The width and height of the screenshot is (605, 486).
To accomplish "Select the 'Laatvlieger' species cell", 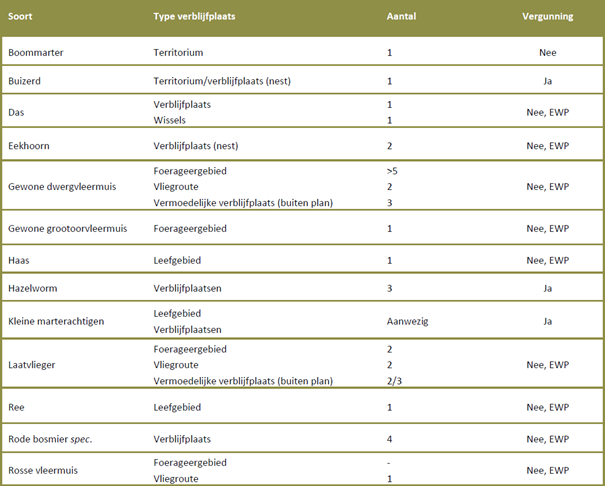I will click(31, 365).
